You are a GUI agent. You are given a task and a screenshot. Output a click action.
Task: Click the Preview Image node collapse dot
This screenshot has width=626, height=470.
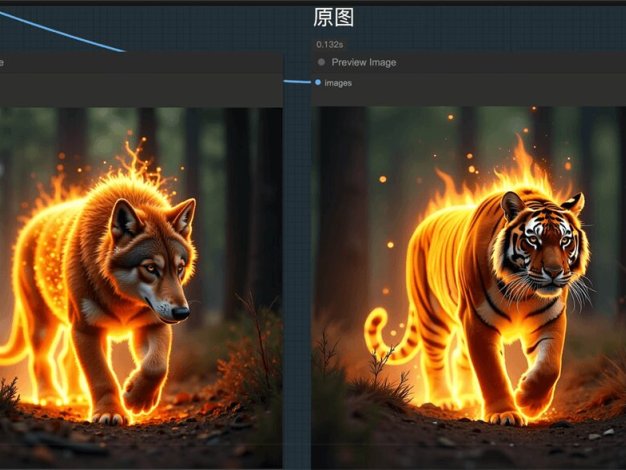tap(321, 62)
